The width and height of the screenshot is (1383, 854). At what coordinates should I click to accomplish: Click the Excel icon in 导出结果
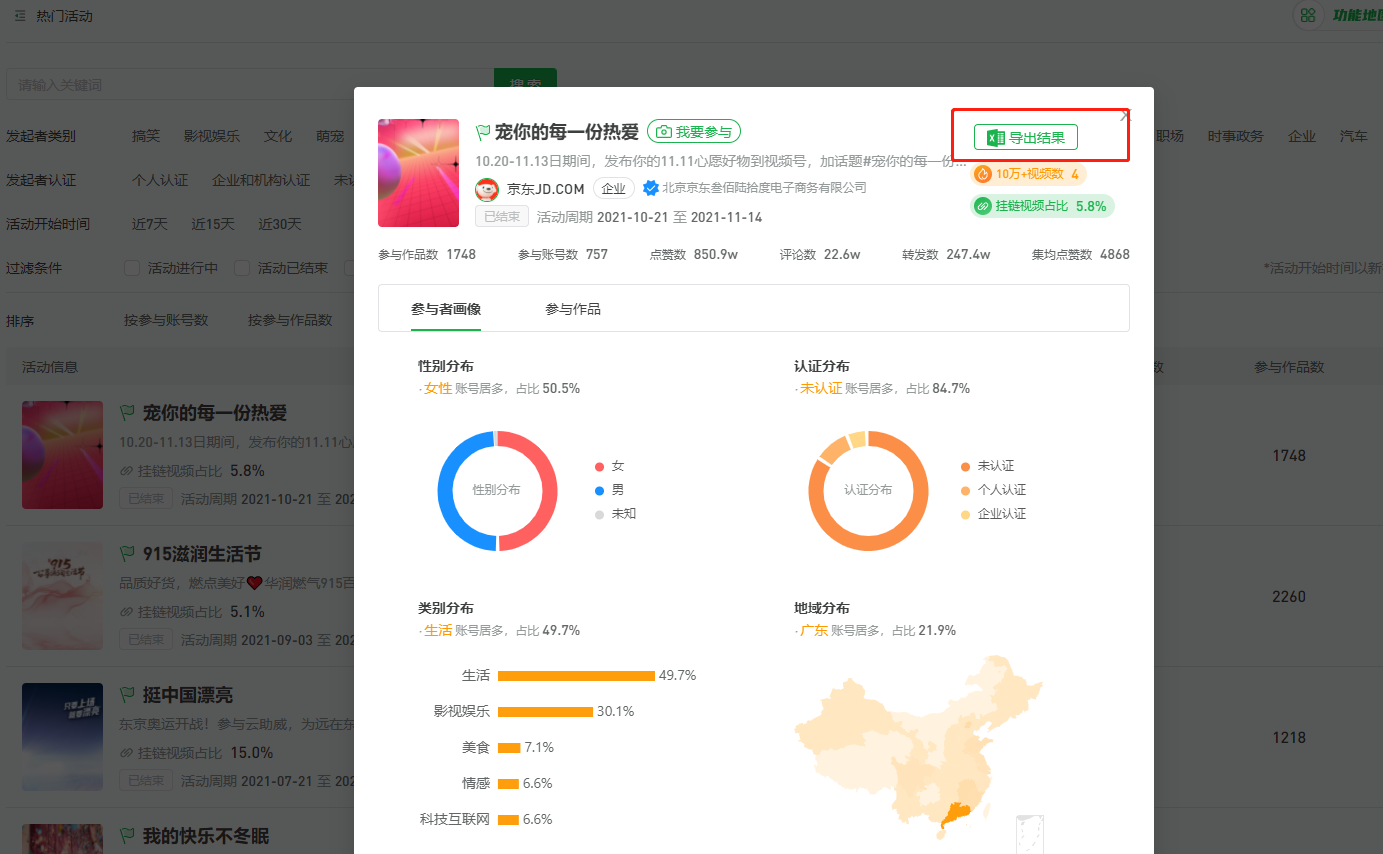pyautogui.click(x=995, y=138)
